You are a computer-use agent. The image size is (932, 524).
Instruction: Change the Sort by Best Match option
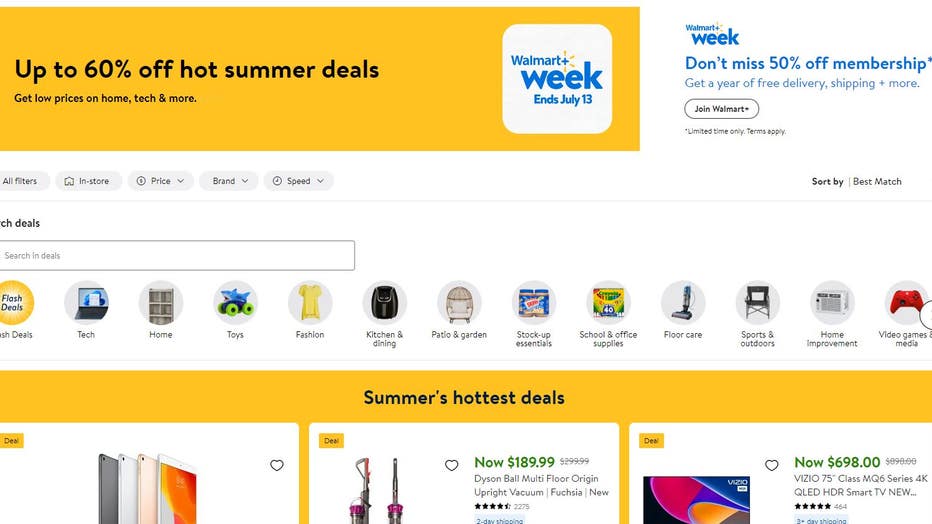pos(877,181)
